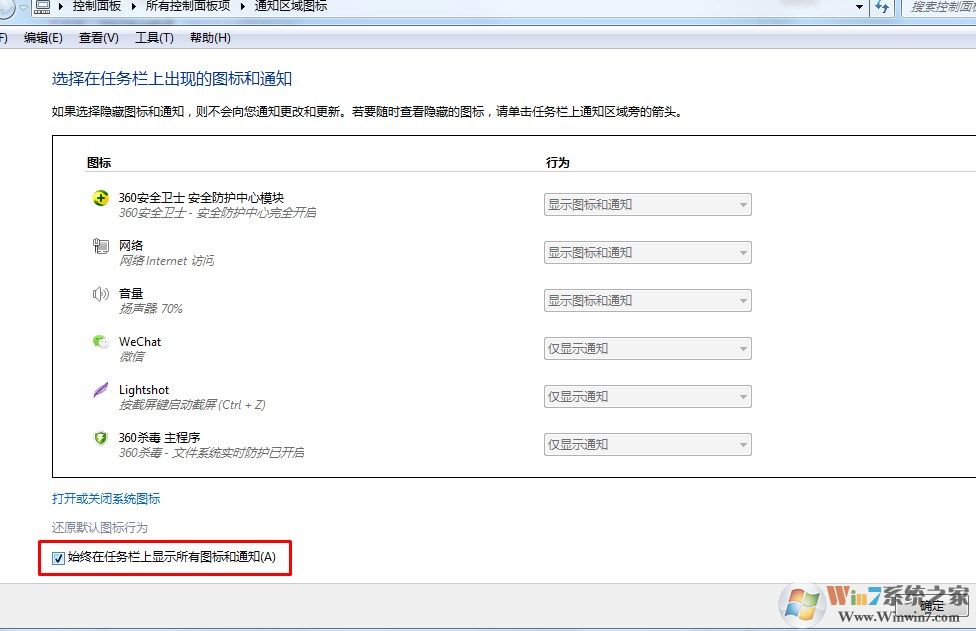Open the 工具(T) menu
The height and width of the screenshot is (631, 976).
(x=154, y=38)
